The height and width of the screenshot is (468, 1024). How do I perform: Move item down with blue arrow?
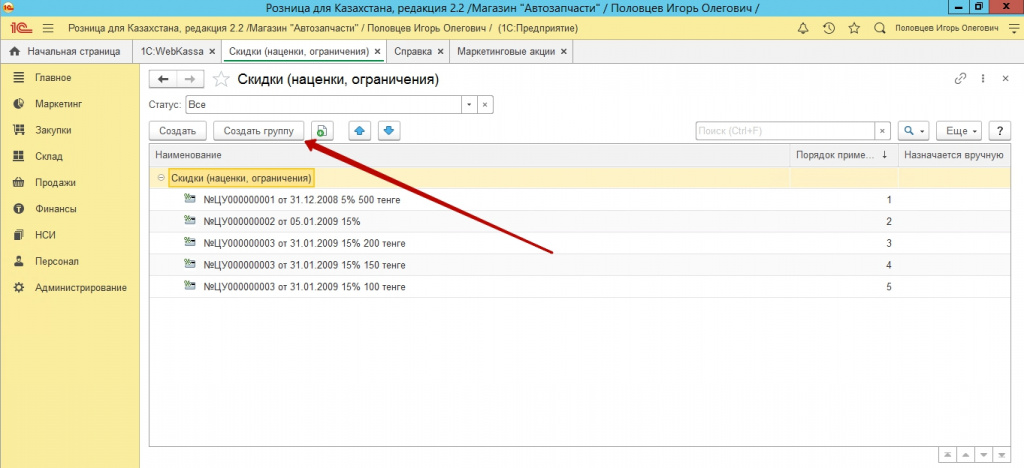(x=389, y=131)
